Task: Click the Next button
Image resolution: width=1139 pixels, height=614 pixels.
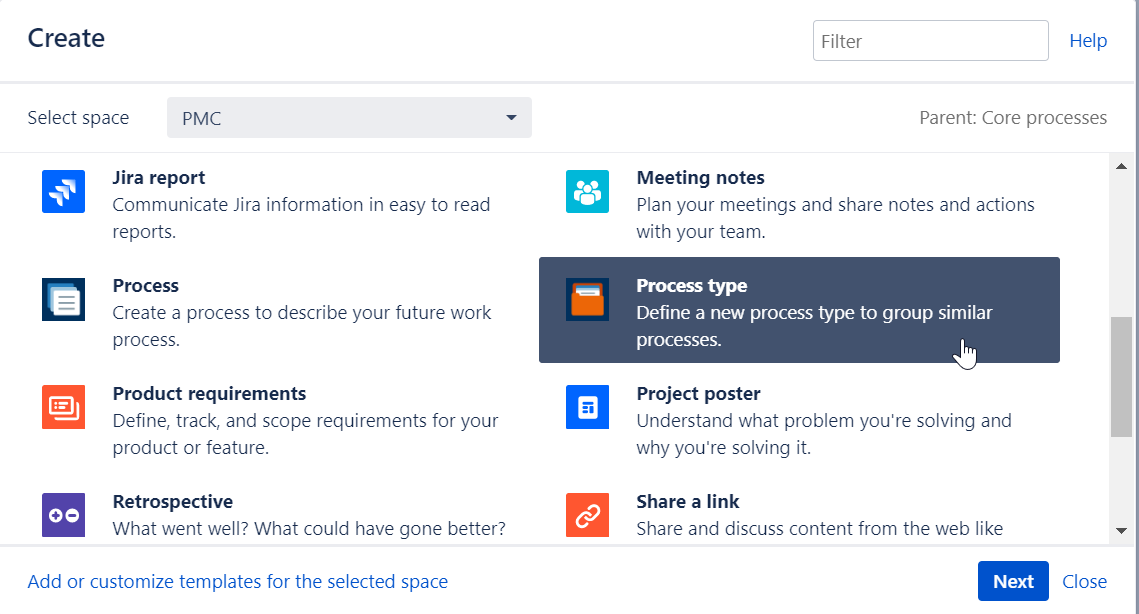Action: click(1013, 581)
